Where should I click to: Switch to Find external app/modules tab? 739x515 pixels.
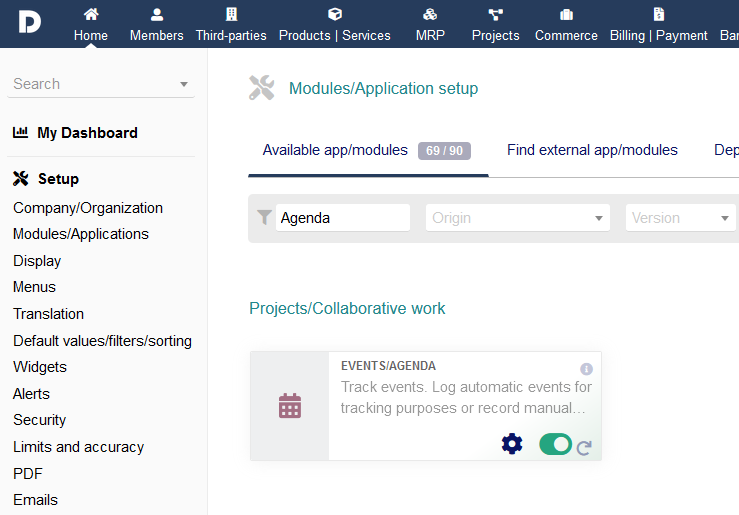tap(592, 150)
